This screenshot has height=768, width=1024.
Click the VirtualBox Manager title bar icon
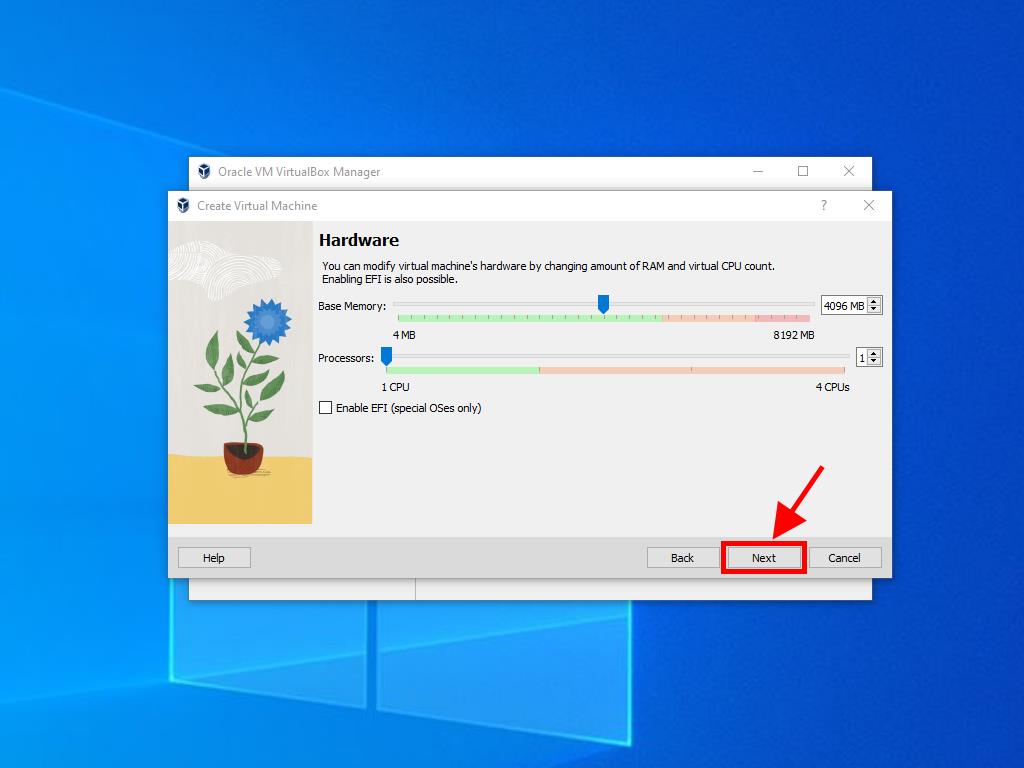pyautogui.click(x=204, y=171)
